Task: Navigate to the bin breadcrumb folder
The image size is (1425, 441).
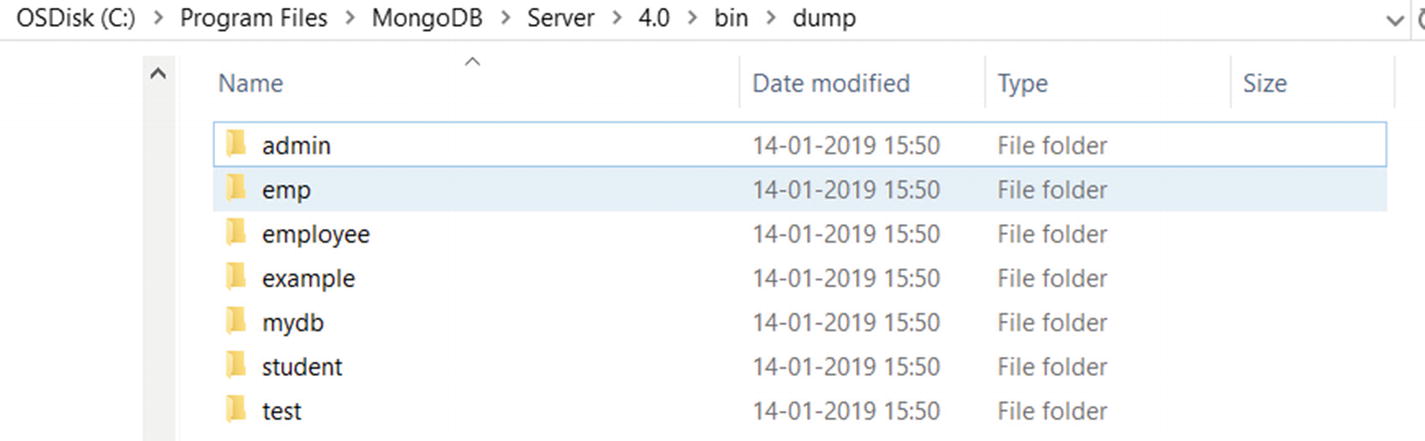Action: [732, 19]
